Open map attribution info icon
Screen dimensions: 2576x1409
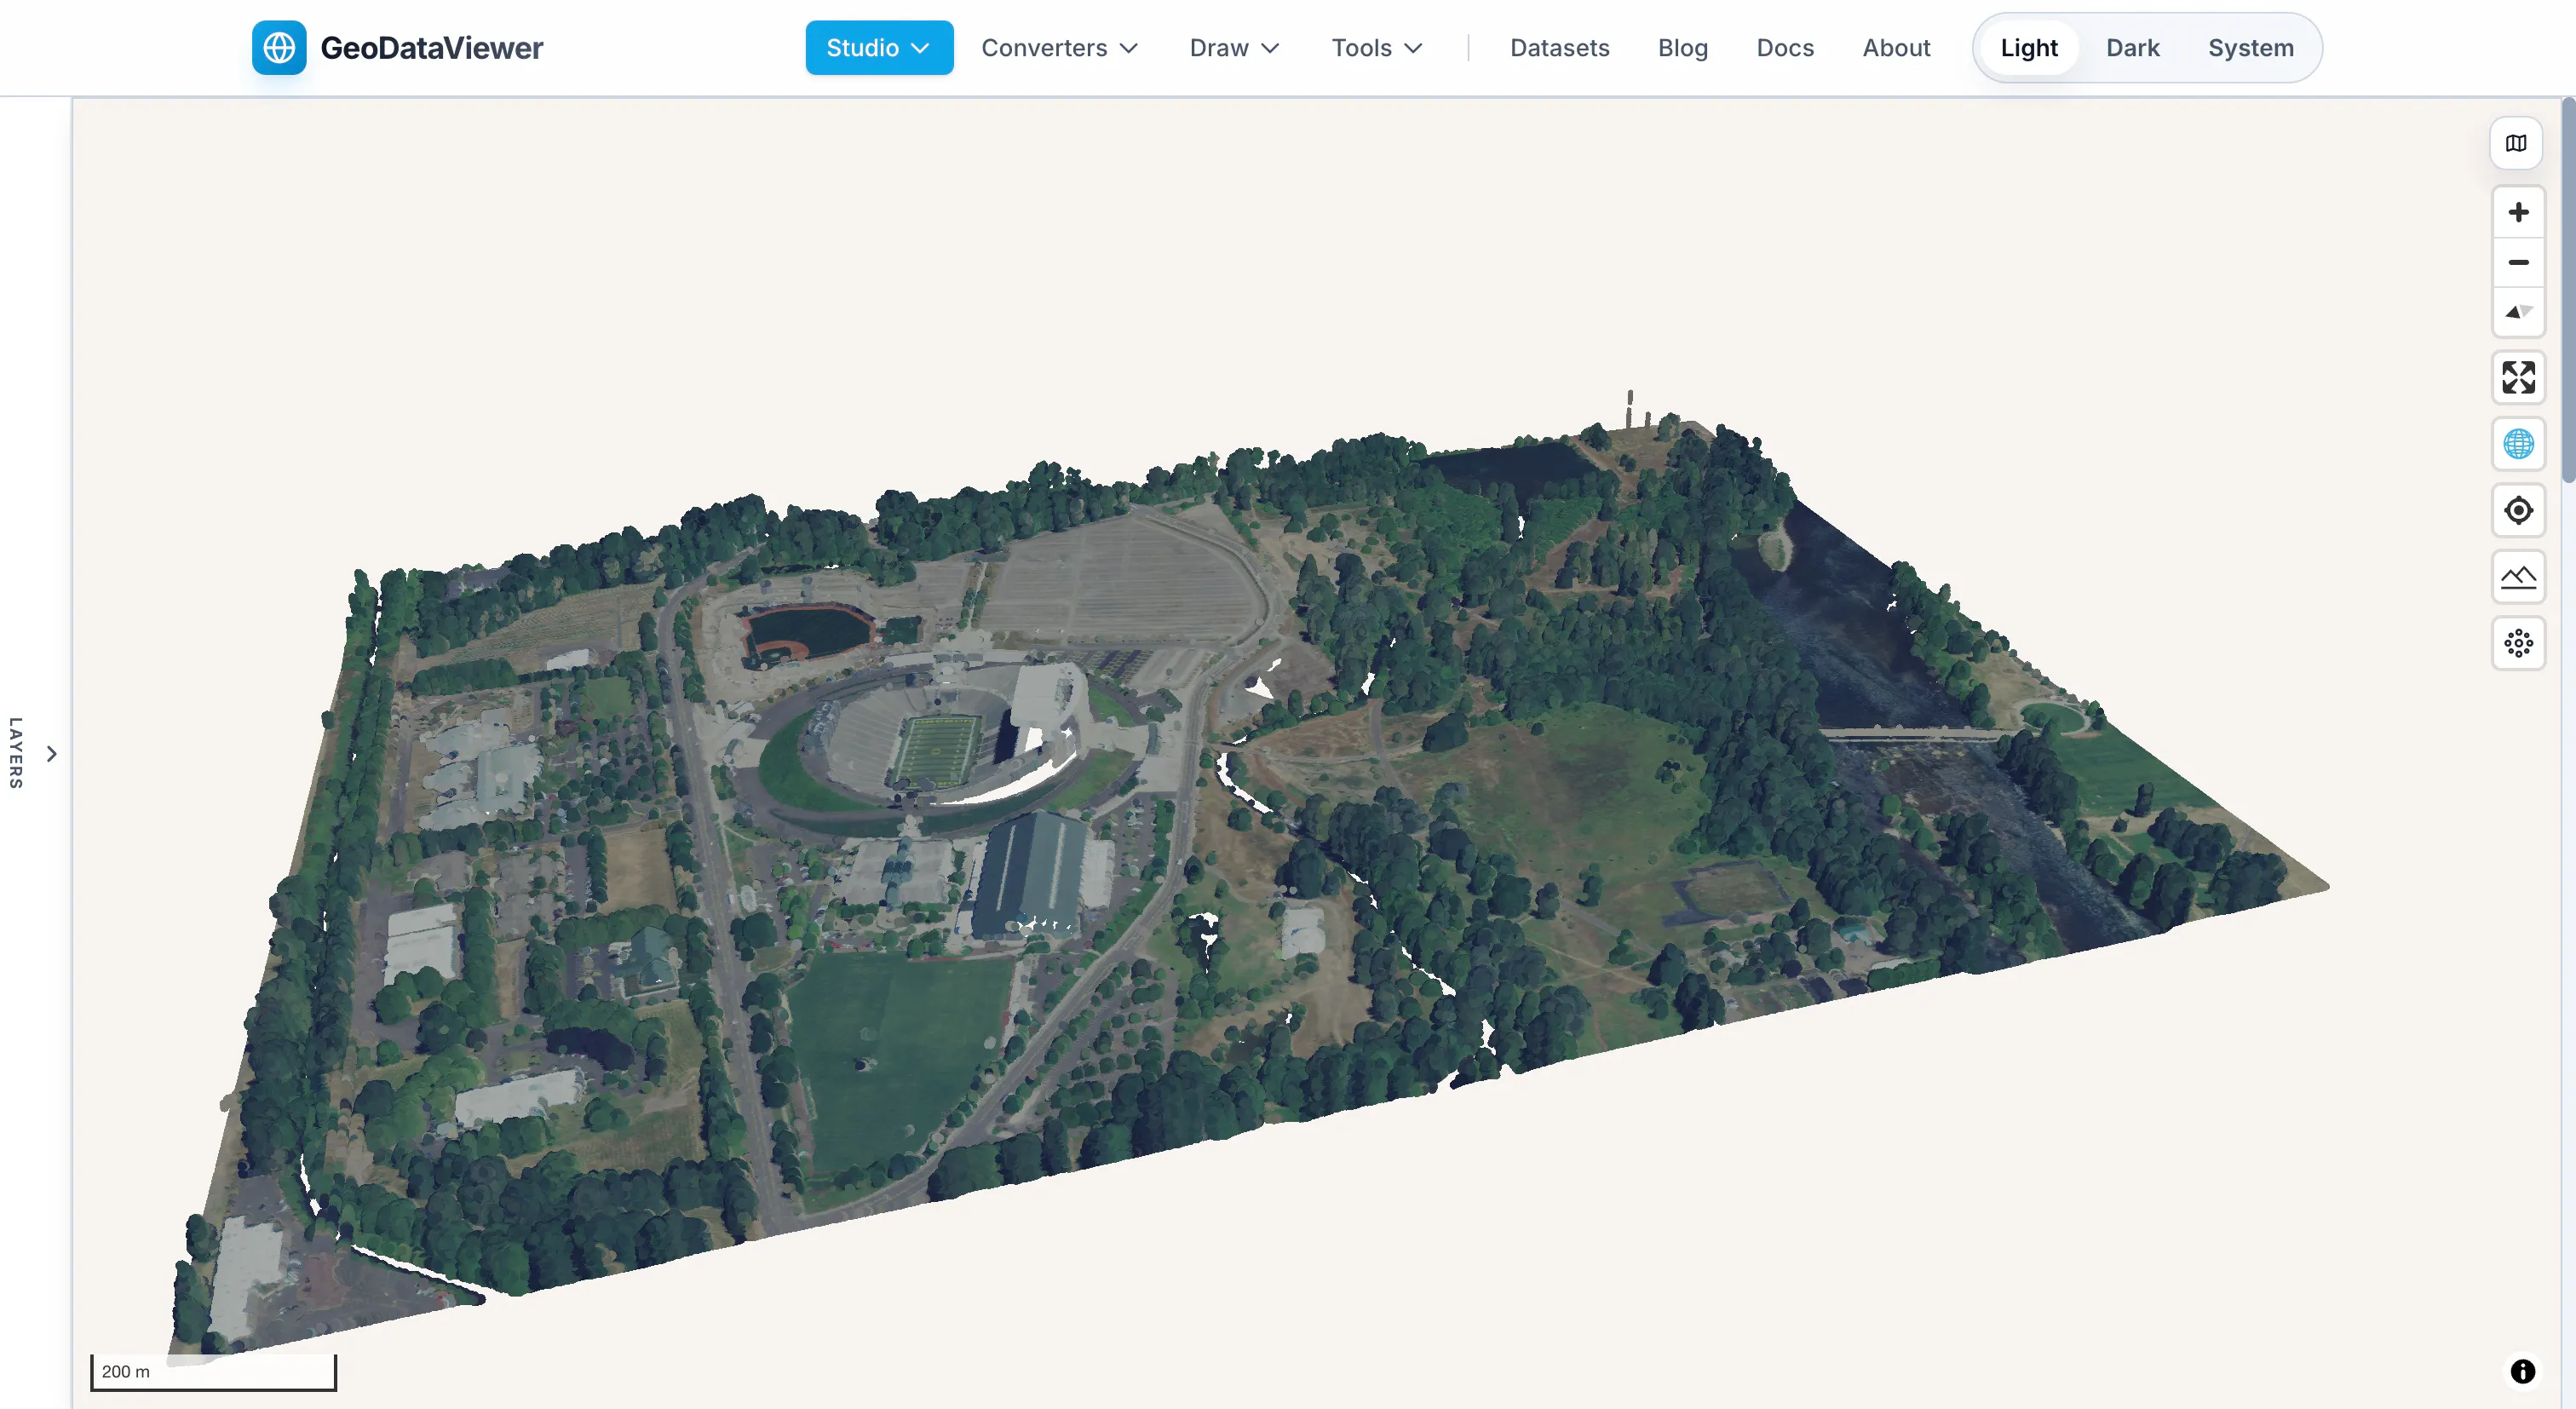point(2522,1371)
